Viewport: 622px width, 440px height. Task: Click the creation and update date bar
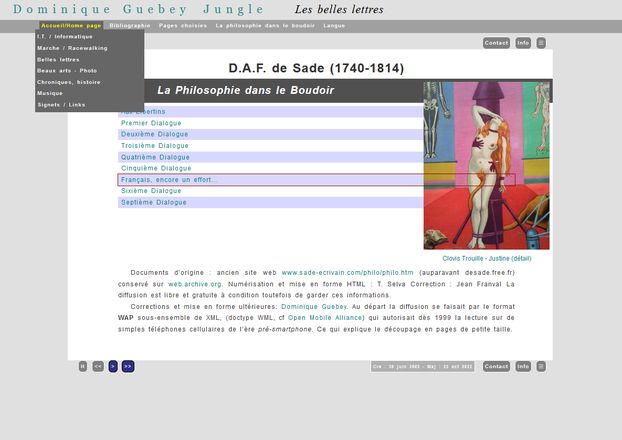point(422,366)
